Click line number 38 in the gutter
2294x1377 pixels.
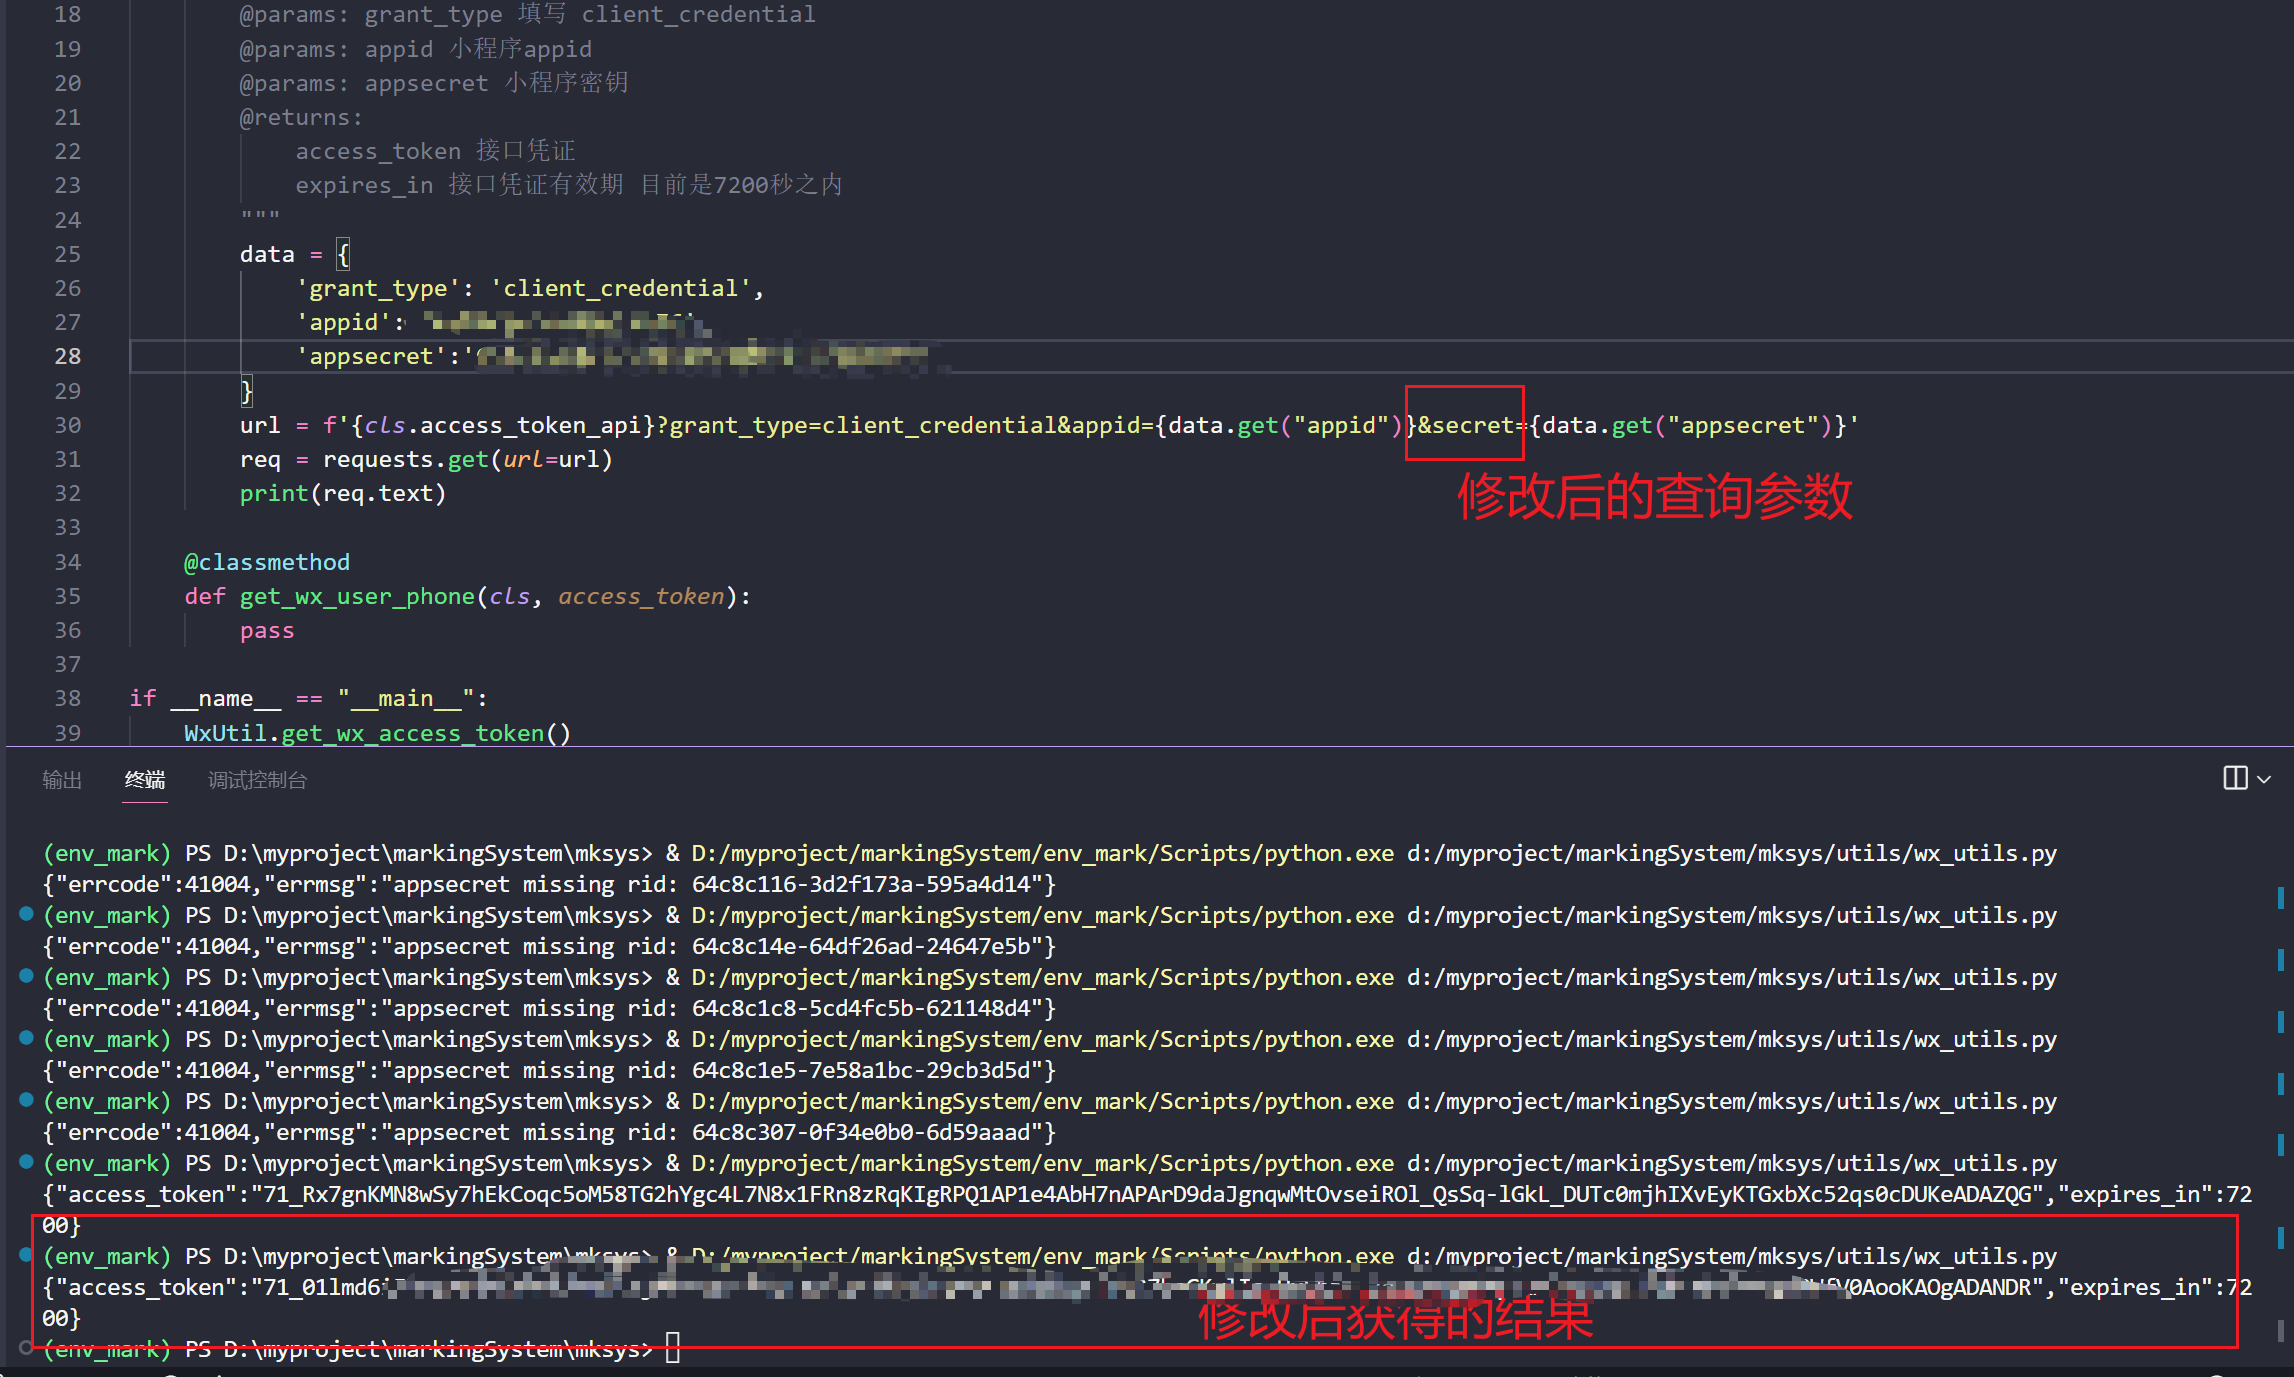[68, 698]
